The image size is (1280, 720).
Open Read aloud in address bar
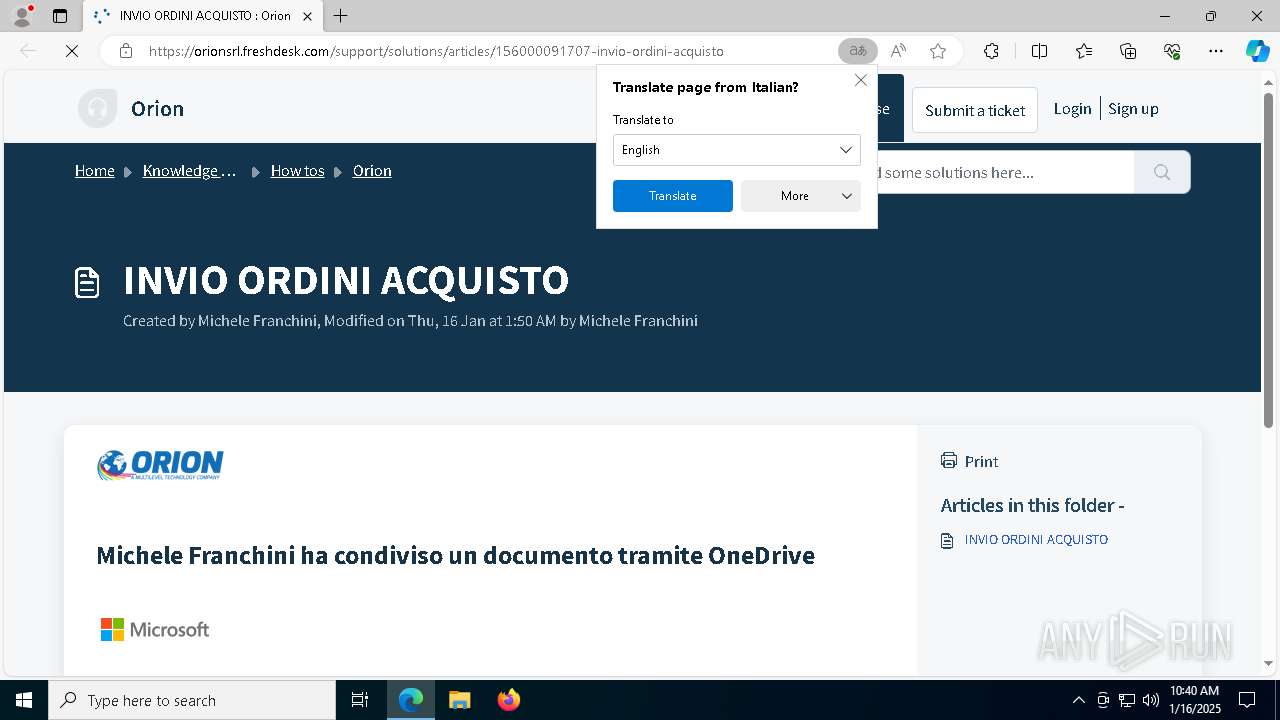[x=898, y=51]
